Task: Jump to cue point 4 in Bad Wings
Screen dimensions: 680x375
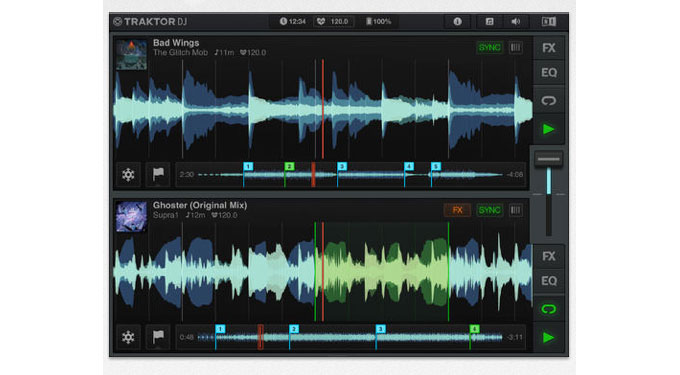Action: point(409,166)
